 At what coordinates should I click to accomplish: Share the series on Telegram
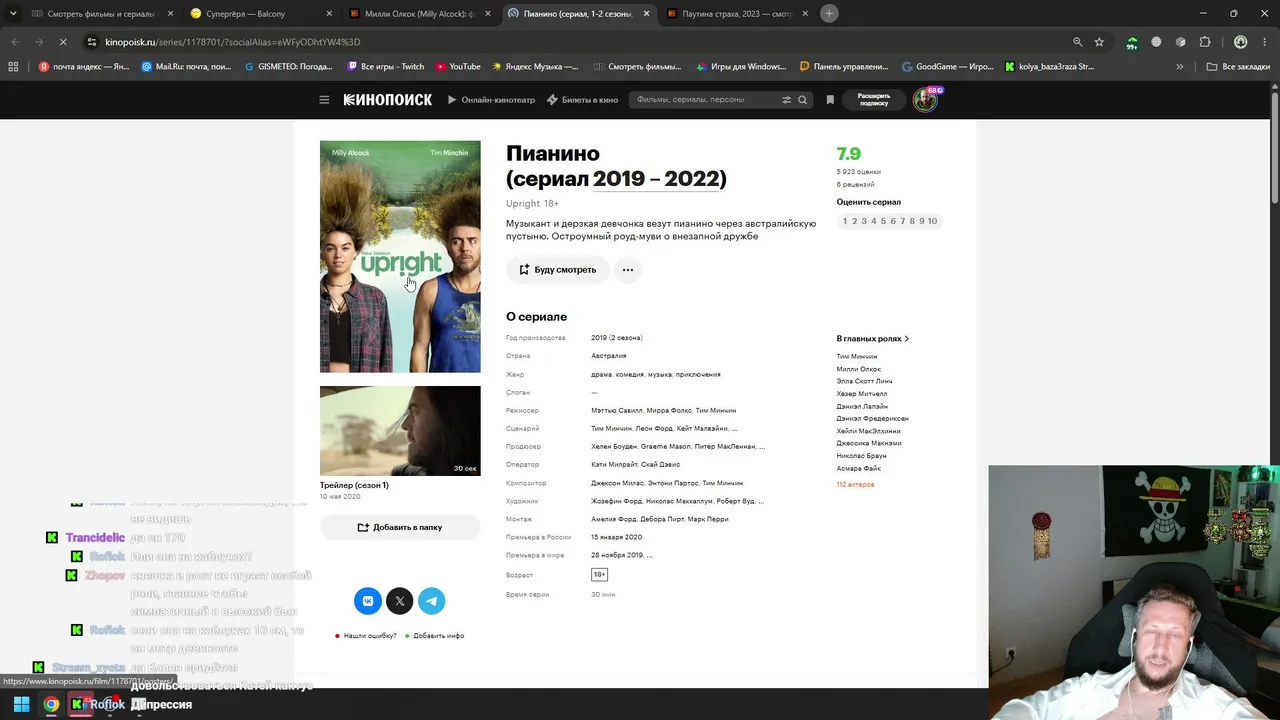(431, 601)
